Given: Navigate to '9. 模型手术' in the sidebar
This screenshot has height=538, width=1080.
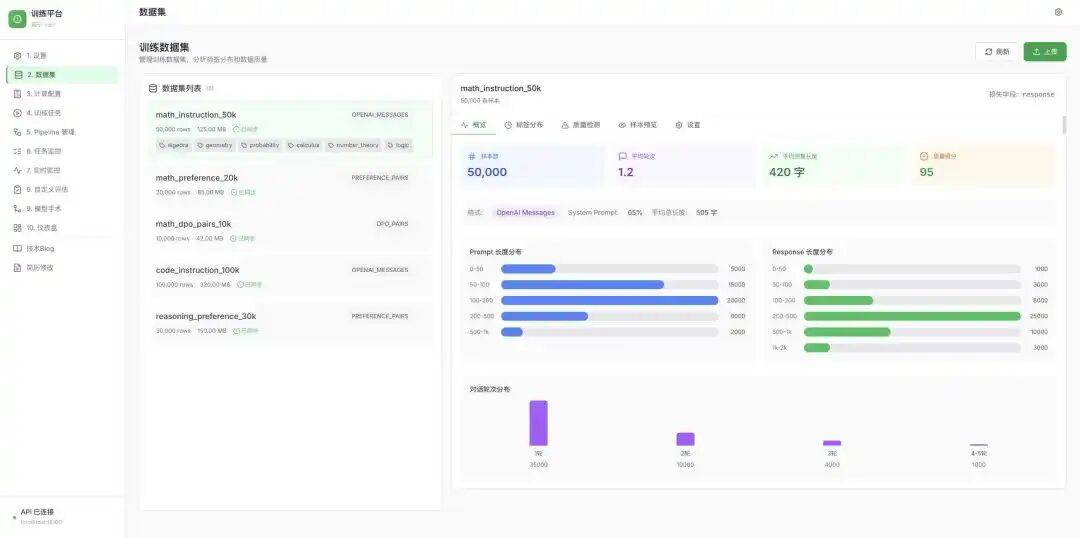Looking at the screenshot, I should [43, 209].
